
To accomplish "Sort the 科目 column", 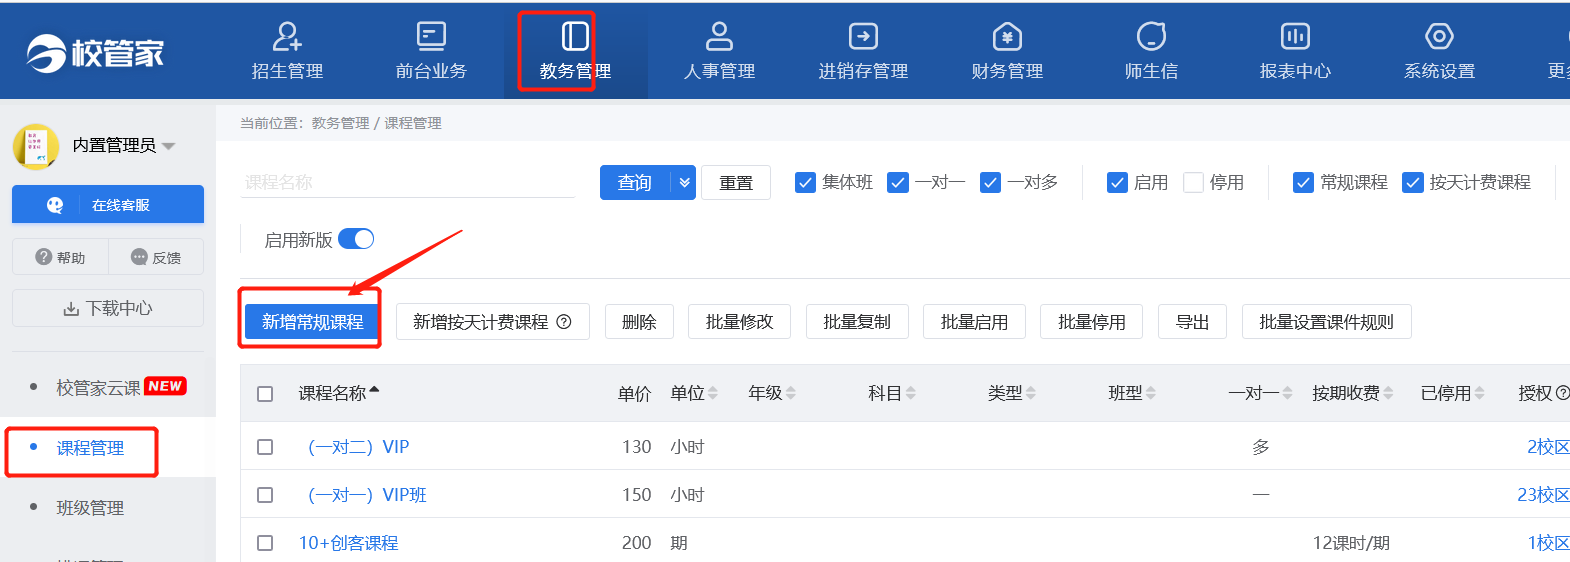I will point(911,394).
